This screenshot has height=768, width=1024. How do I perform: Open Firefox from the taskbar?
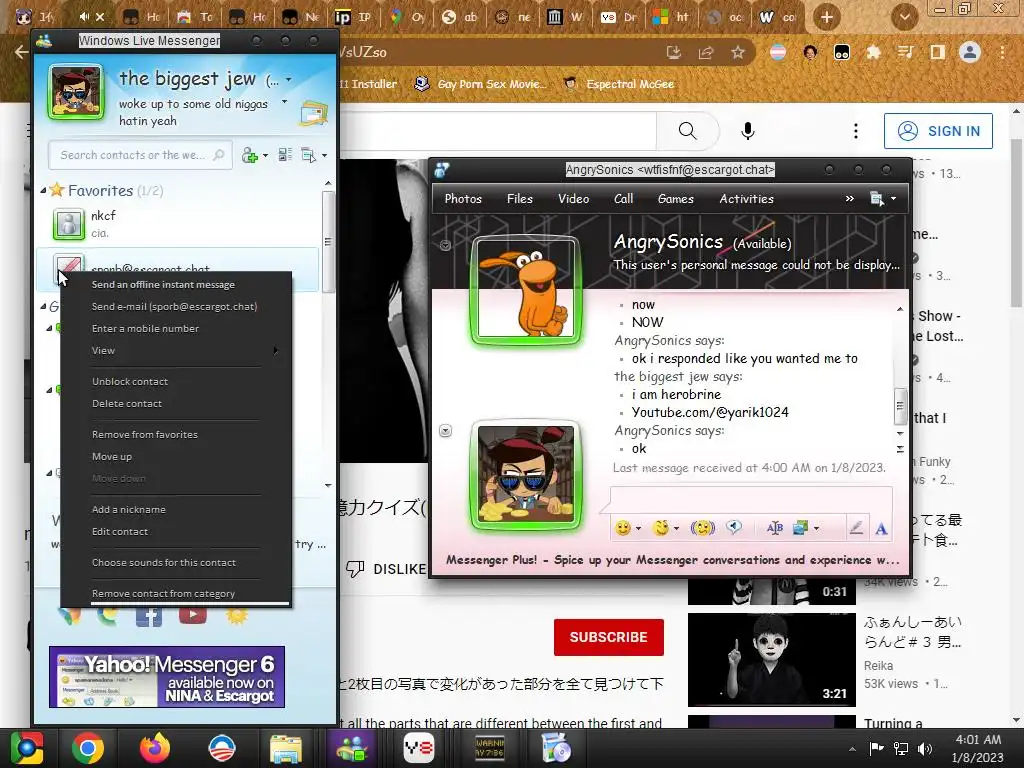[x=154, y=748]
